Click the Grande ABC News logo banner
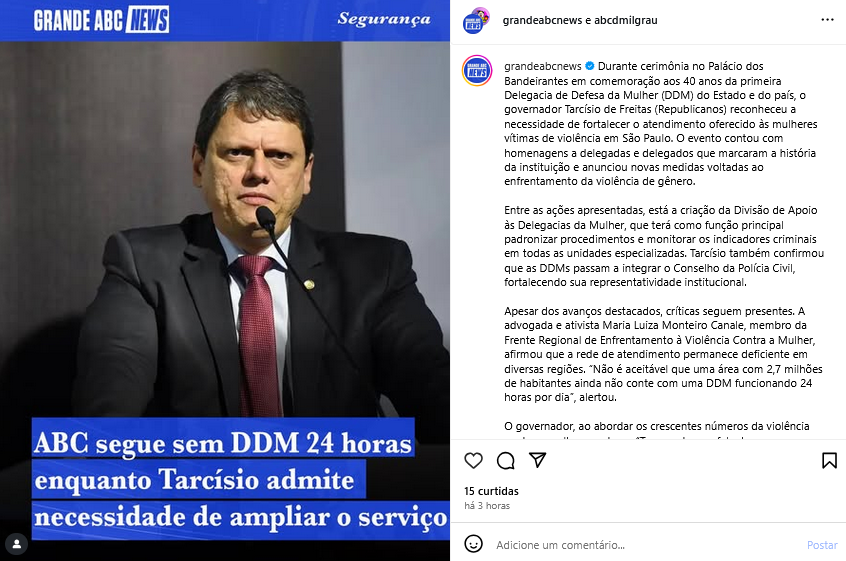This screenshot has height=561, width=846. tap(101, 20)
